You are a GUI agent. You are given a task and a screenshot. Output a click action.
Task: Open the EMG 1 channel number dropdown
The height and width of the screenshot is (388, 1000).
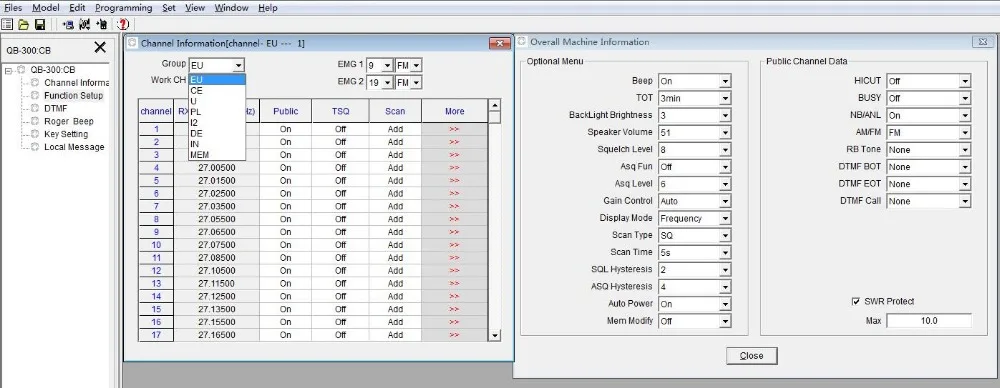click(387, 65)
